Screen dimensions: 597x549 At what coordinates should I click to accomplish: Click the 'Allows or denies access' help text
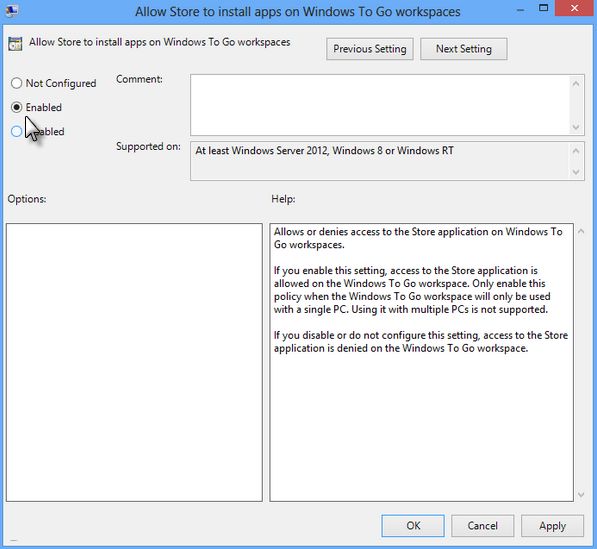point(418,238)
